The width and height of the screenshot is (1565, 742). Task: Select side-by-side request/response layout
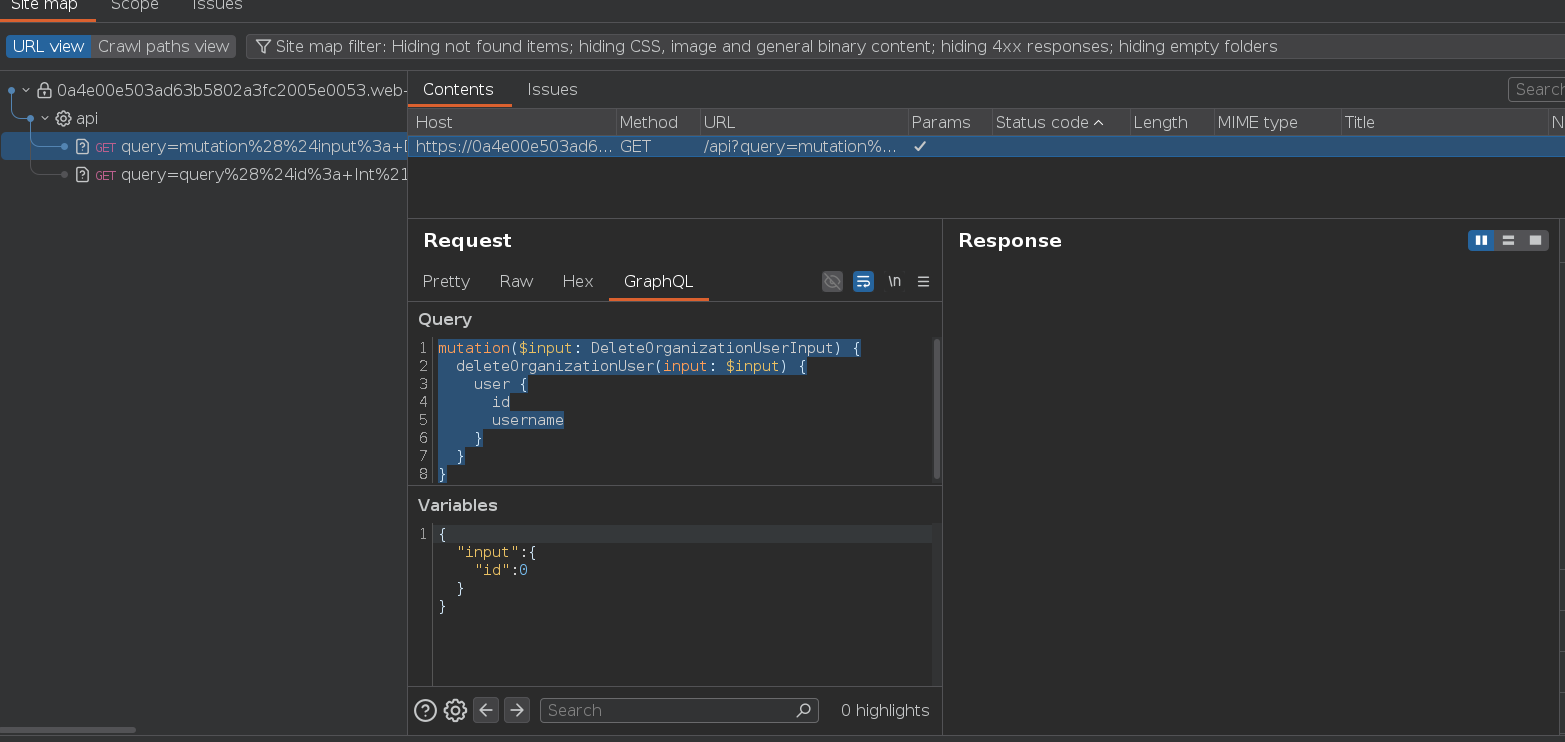click(1481, 240)
